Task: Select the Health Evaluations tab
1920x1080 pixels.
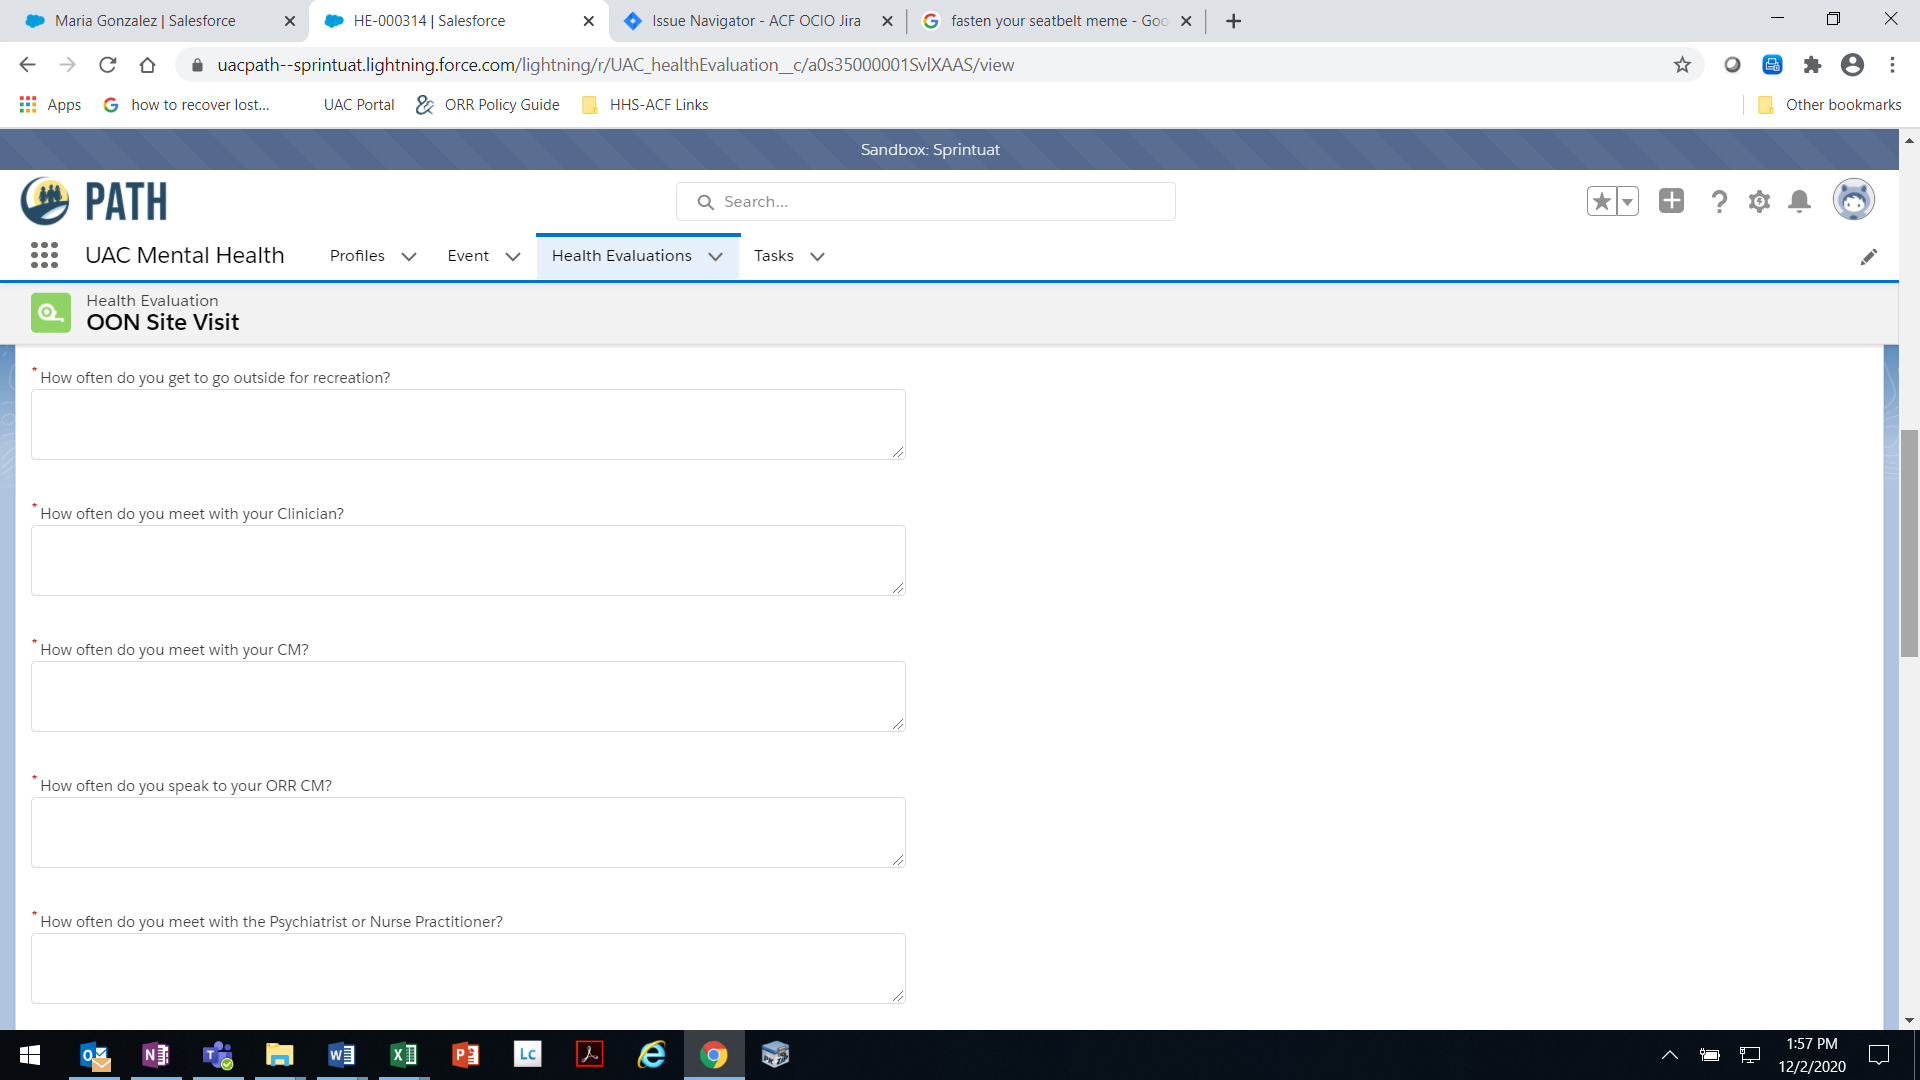Action: click(621, 256)
